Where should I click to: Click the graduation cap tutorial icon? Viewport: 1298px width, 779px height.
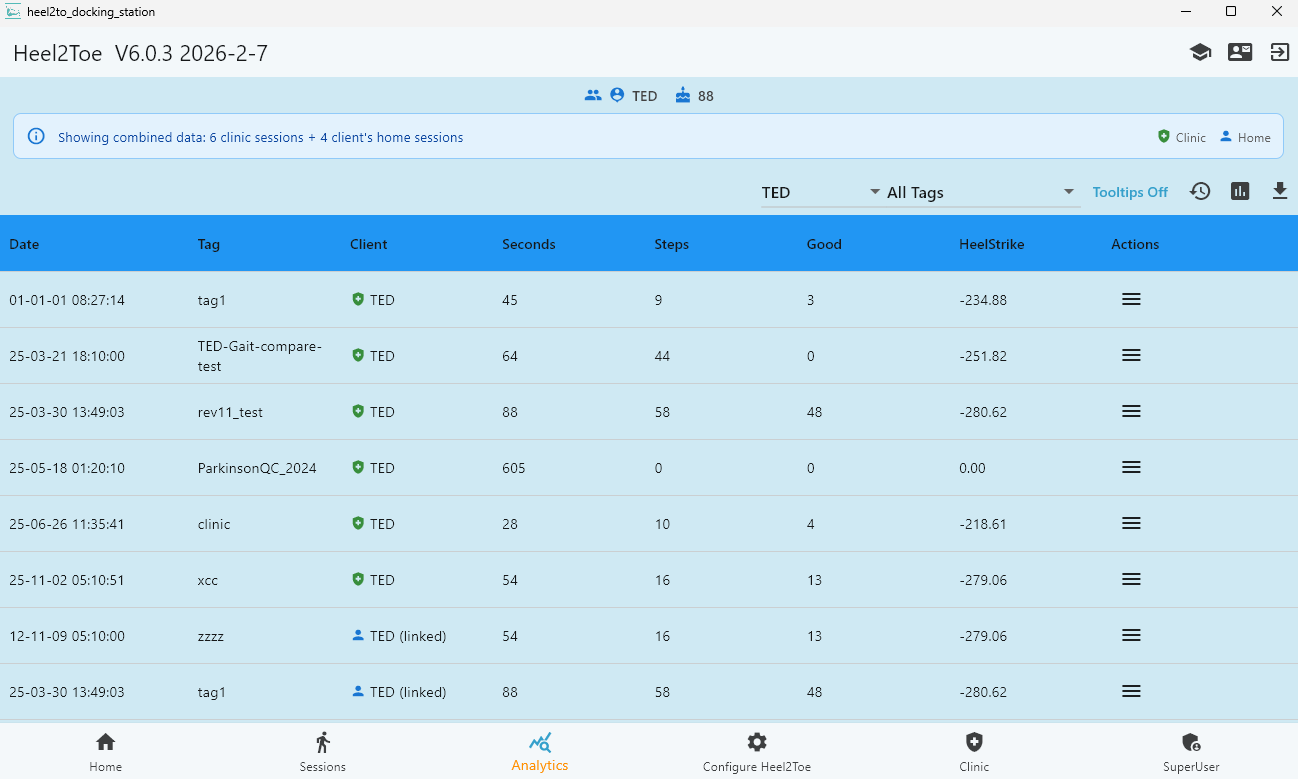click(1200, 53)
